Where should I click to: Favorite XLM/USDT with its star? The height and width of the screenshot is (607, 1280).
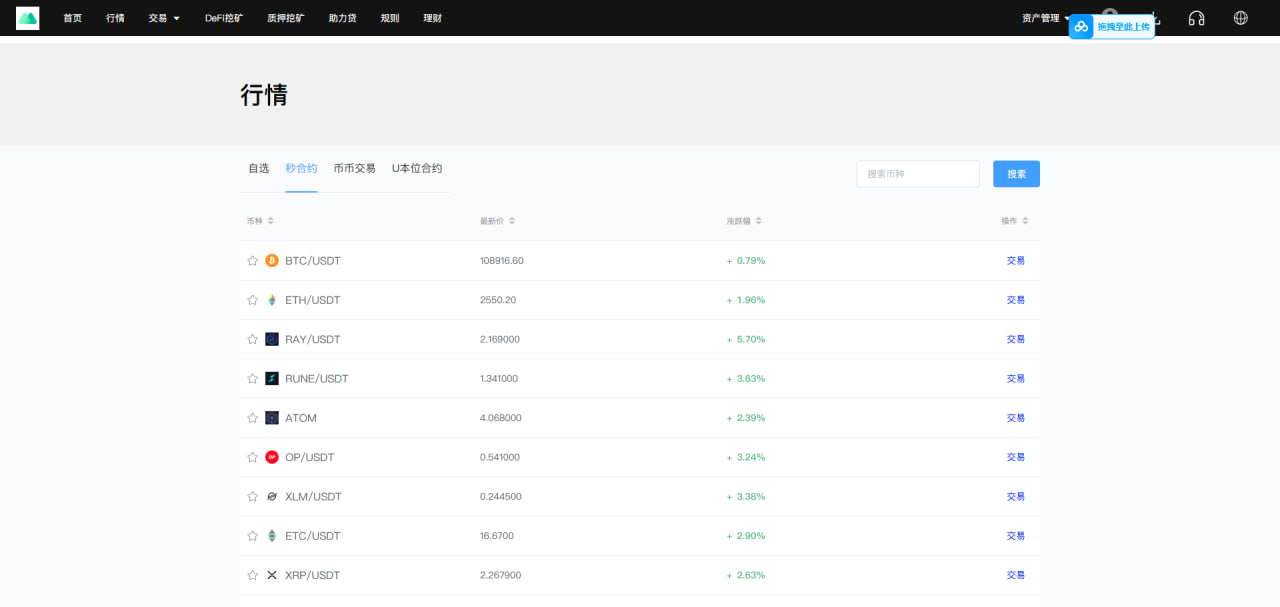point(253,497)
